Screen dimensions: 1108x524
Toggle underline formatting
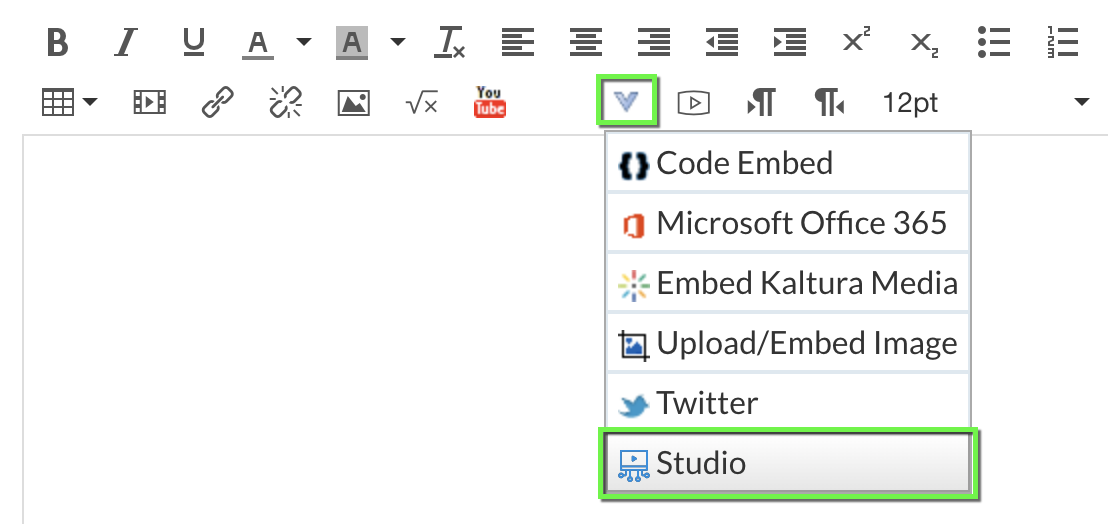coord(193,43)
